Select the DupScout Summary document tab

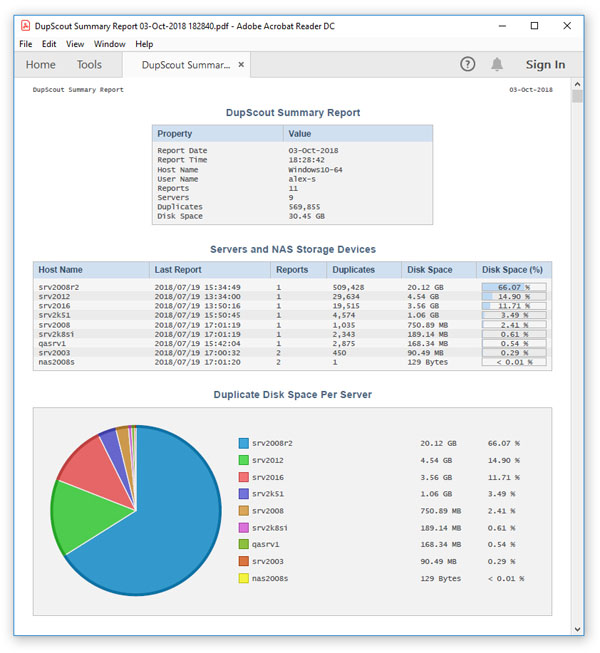(186, 65)
